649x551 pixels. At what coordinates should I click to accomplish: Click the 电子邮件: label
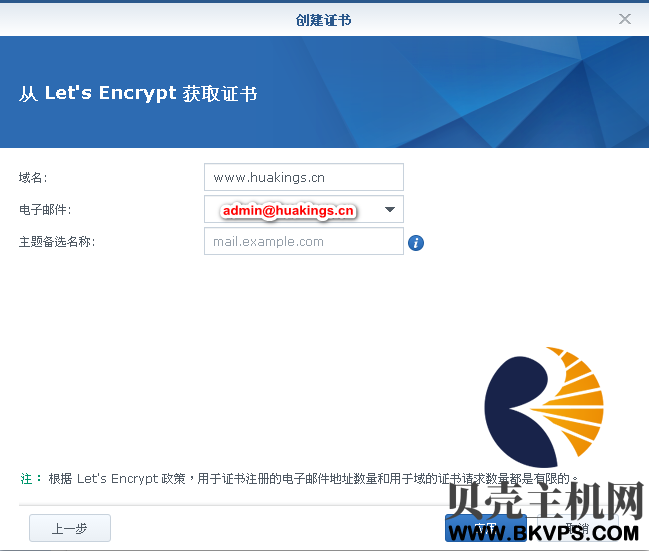pyautogui.click(x=45, y=210)
